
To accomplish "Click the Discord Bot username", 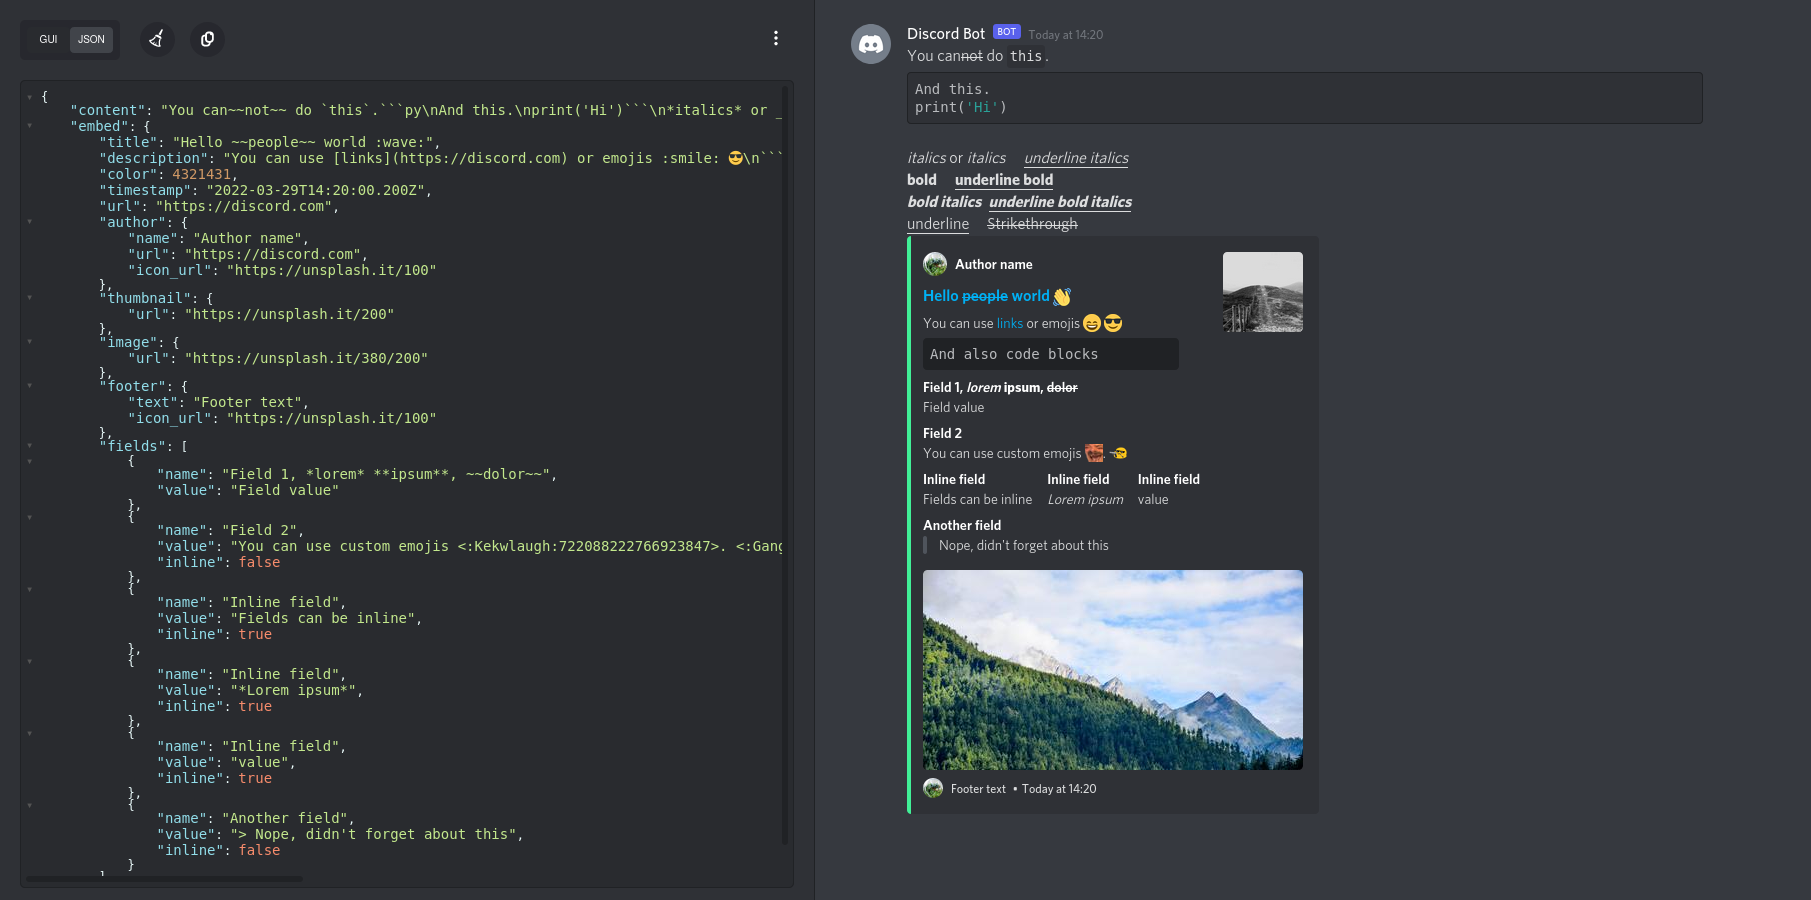I will [x=946, y=34].
